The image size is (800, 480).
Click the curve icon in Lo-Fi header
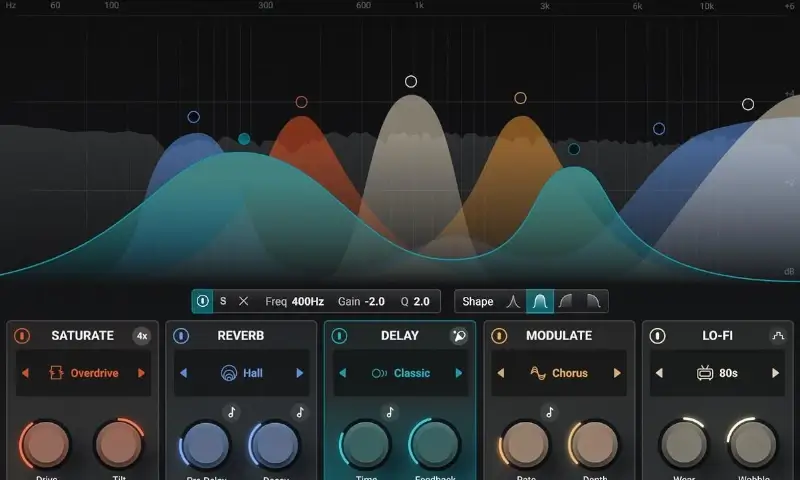coord(777,336)
